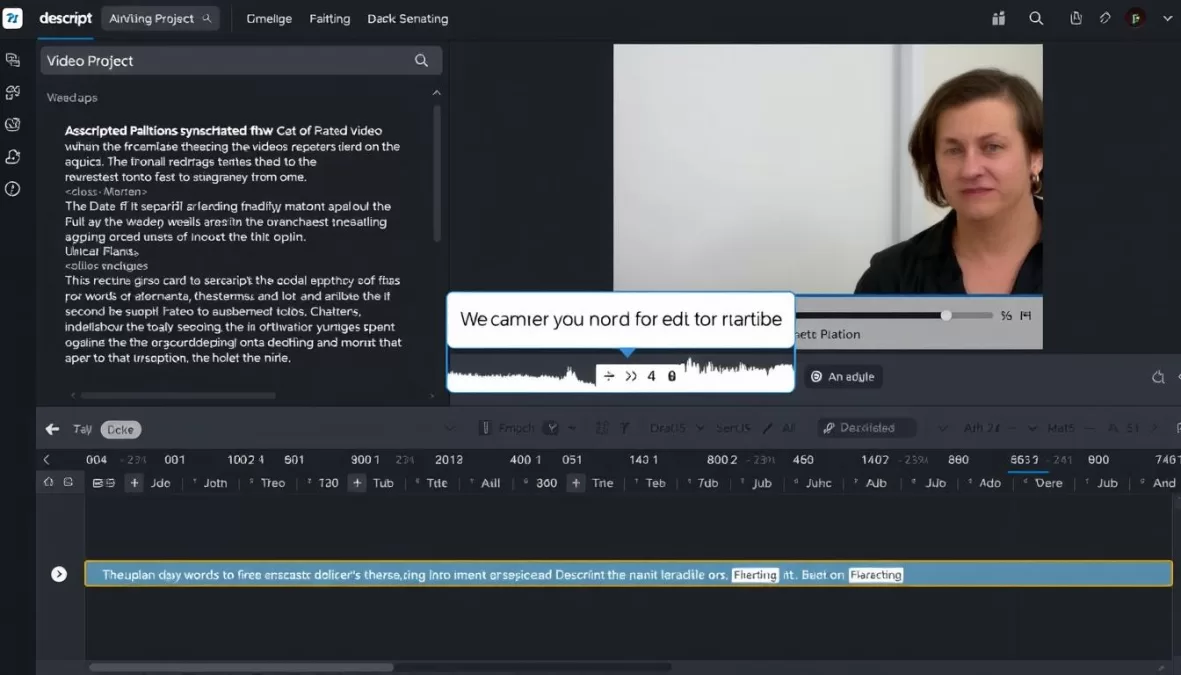The width and height of the screenshot is (1181, 675).
Task: Toggle the filter funnel icon in timeline toolbar
Action: click(623, 427)
